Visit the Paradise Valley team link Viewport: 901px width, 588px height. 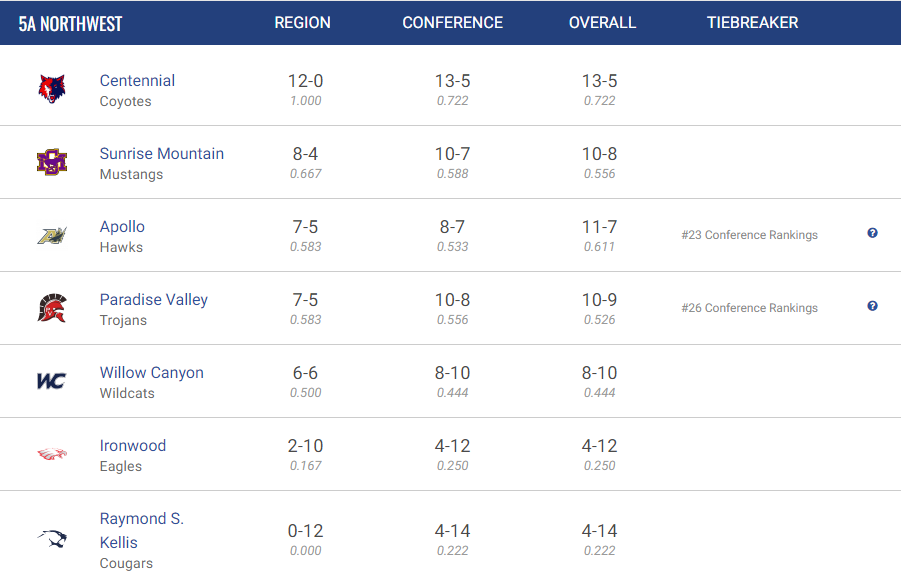[153, 299]
